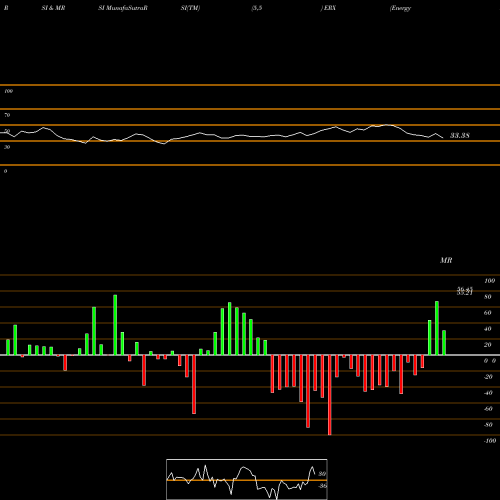
Task: Click the RSI axis label 100
Action: point(8,91)
